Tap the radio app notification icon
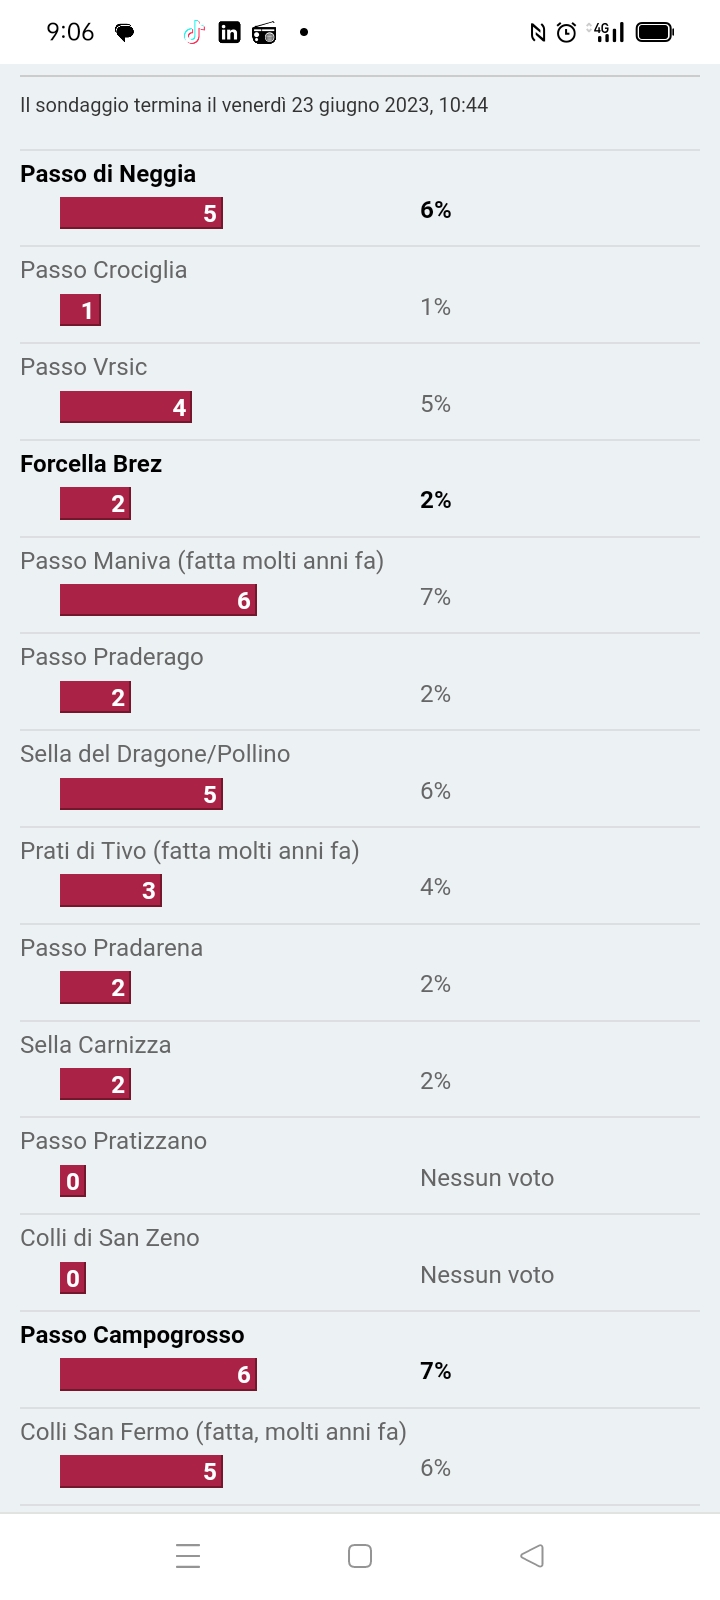Viewport: 720px width, 1600px height. (x=264, y=33)
